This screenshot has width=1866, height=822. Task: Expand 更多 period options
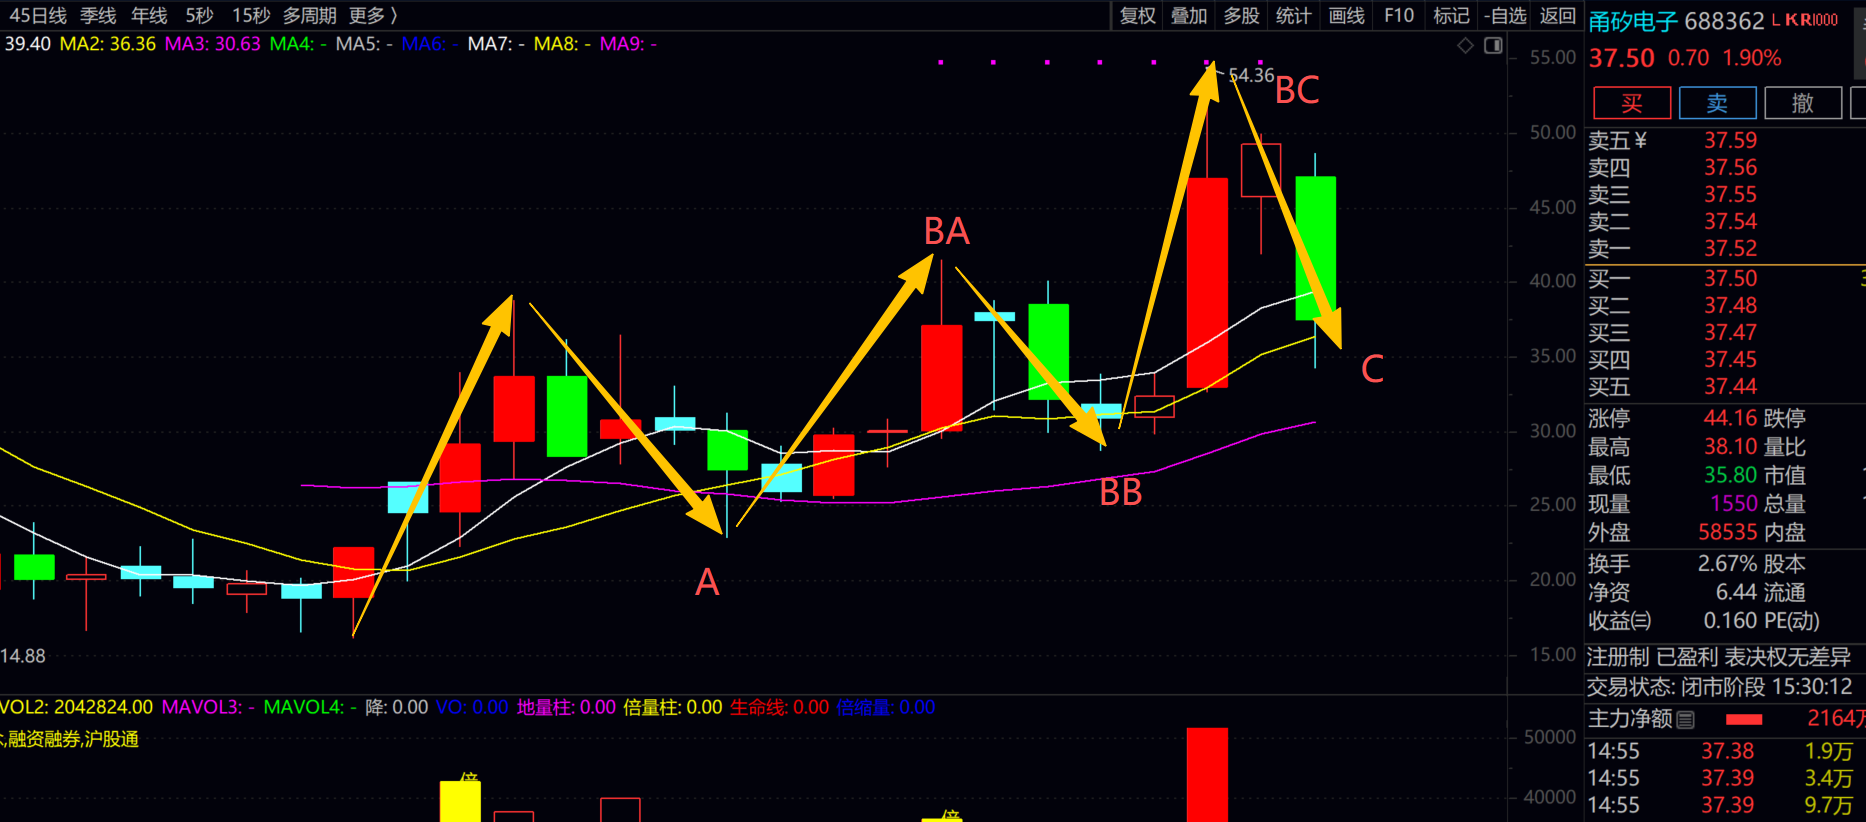pyautogui.click(x=372, y=15)
